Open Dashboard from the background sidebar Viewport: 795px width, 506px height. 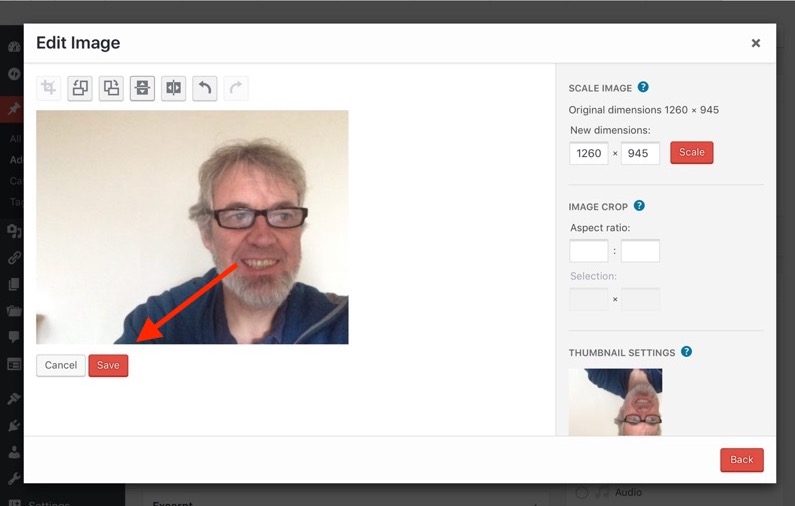point(14,47)
